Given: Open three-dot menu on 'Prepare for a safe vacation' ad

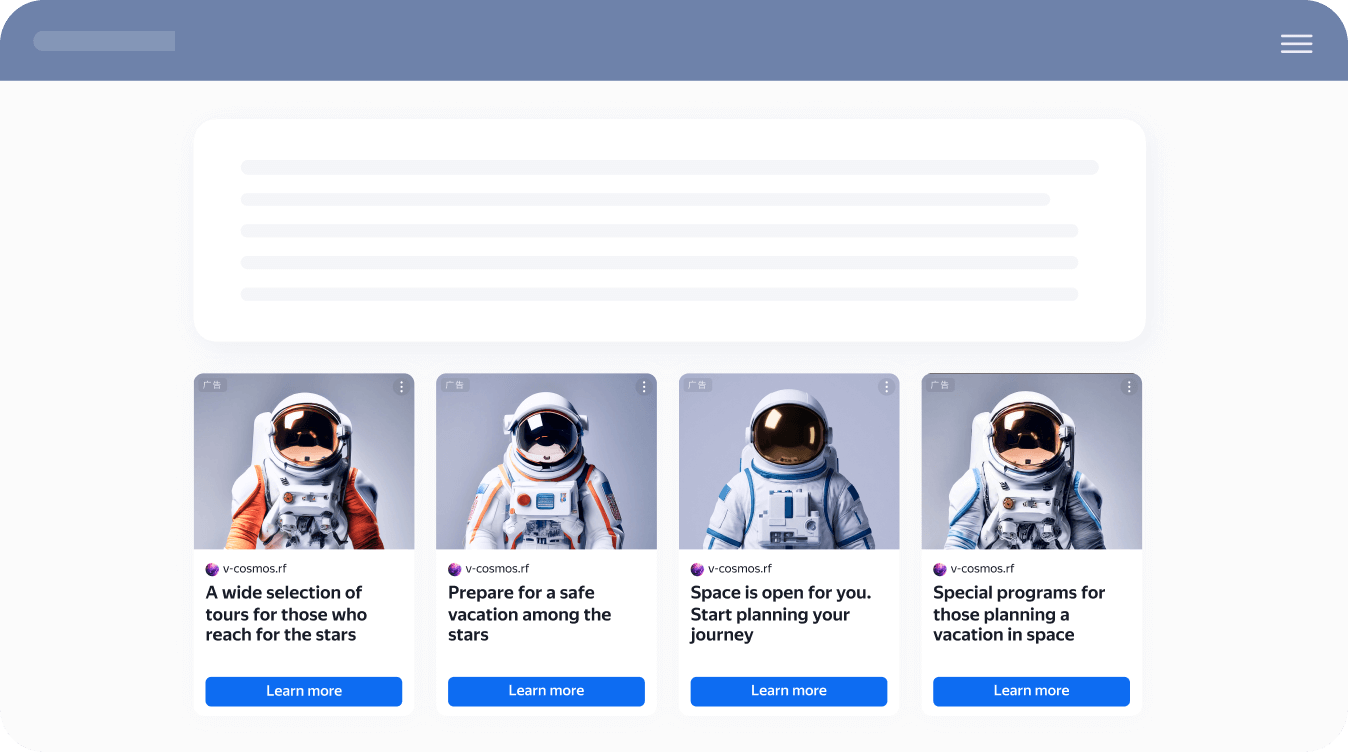Looking at the screenshot, I should 644,387.
